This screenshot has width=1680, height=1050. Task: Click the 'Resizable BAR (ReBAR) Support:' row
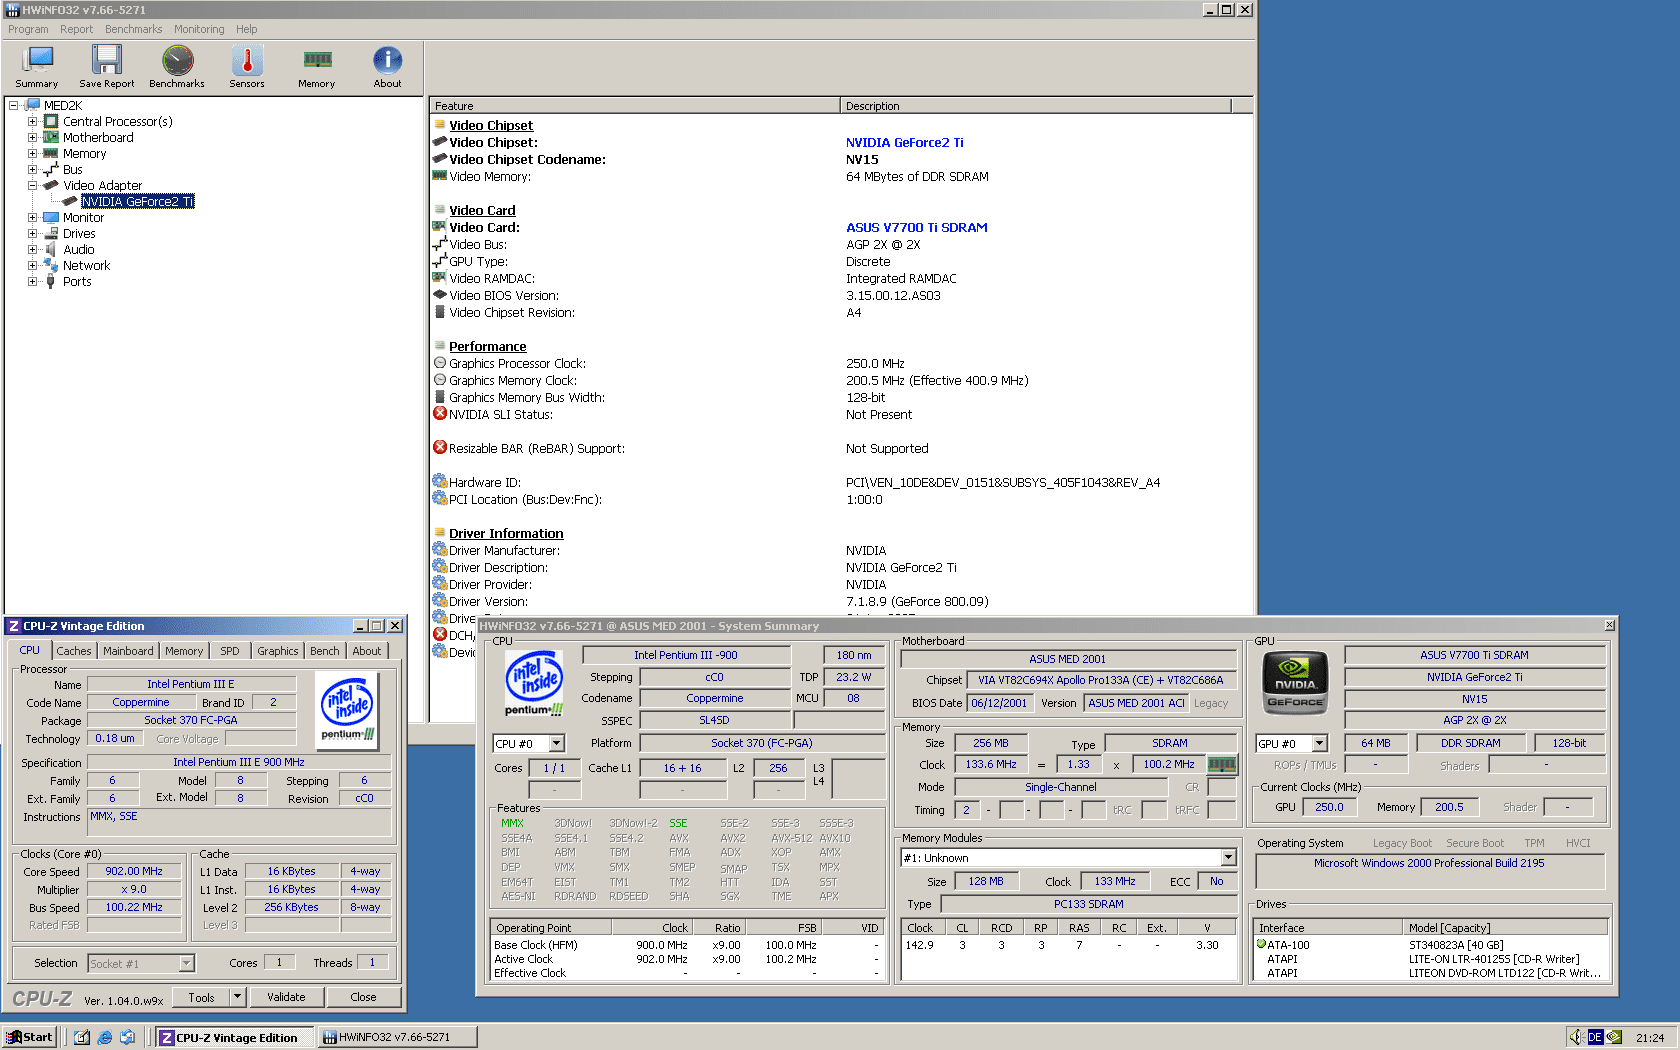tap(841, 448)
